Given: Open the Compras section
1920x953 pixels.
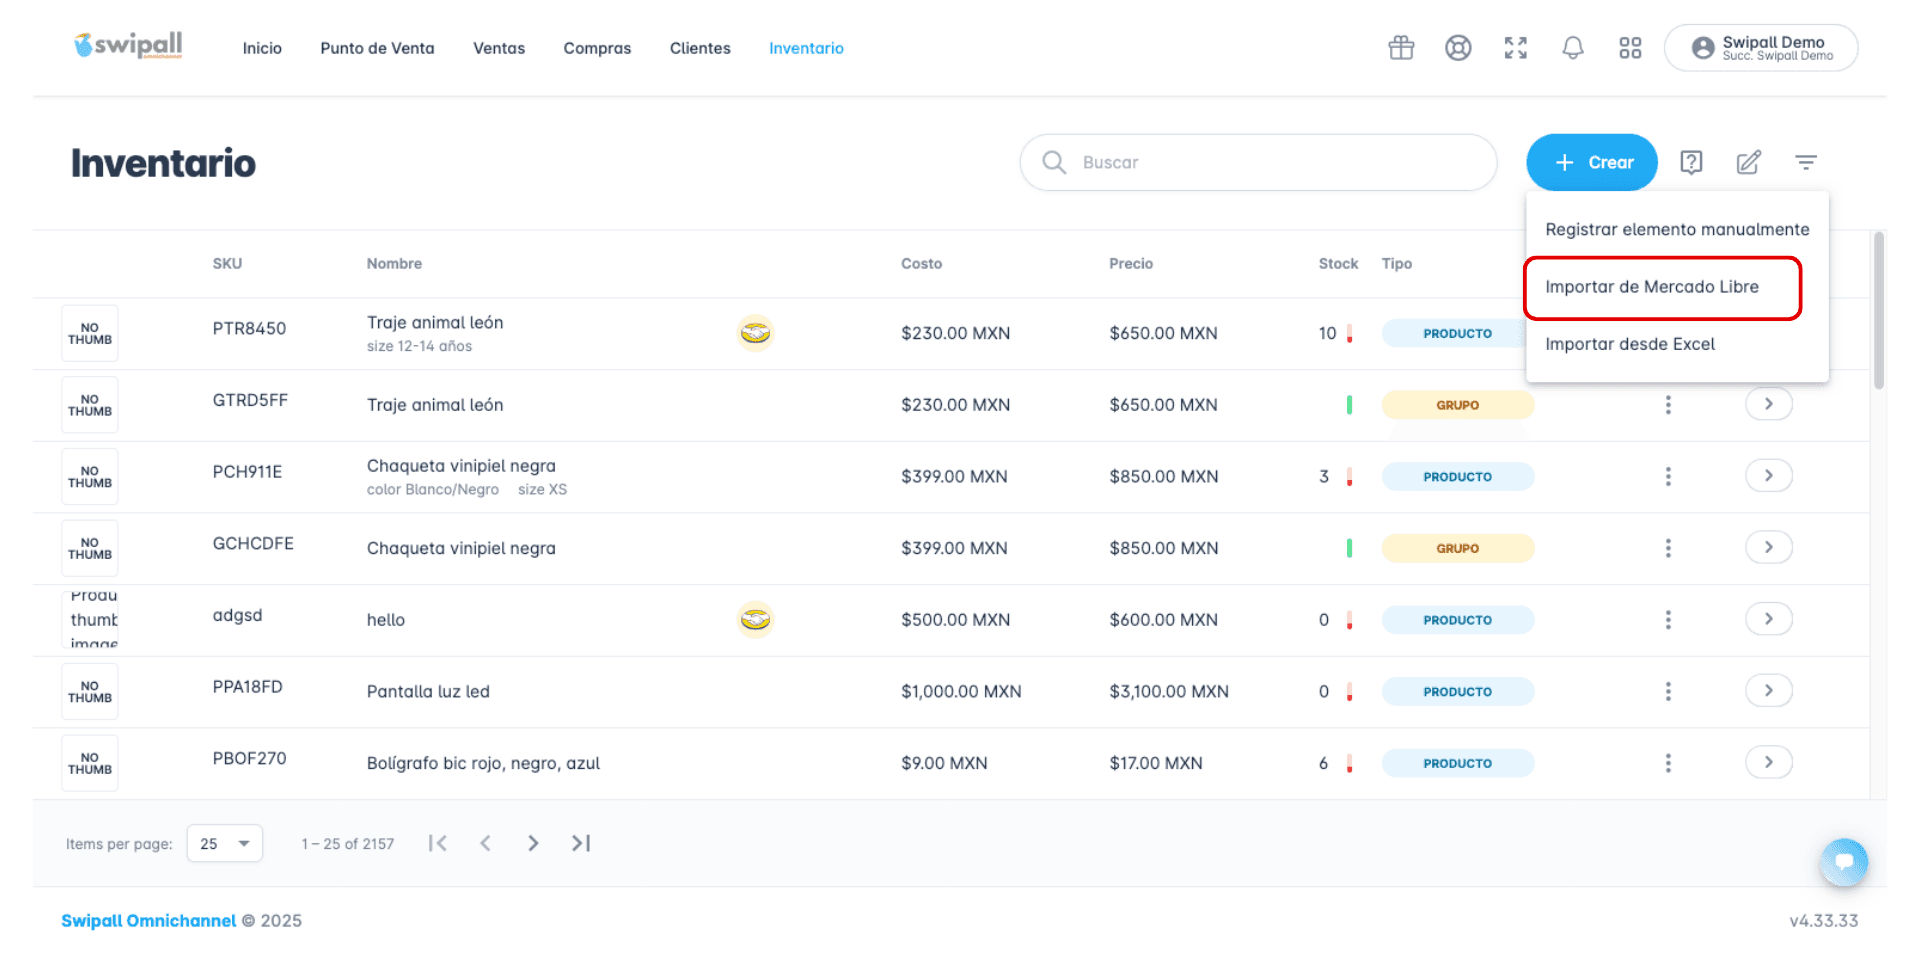Looking at the screenshot, I should tap(597, 48).
